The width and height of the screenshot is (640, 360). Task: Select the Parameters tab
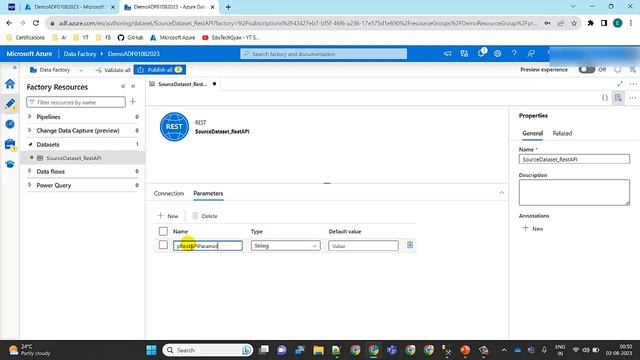tap(208, 193)
